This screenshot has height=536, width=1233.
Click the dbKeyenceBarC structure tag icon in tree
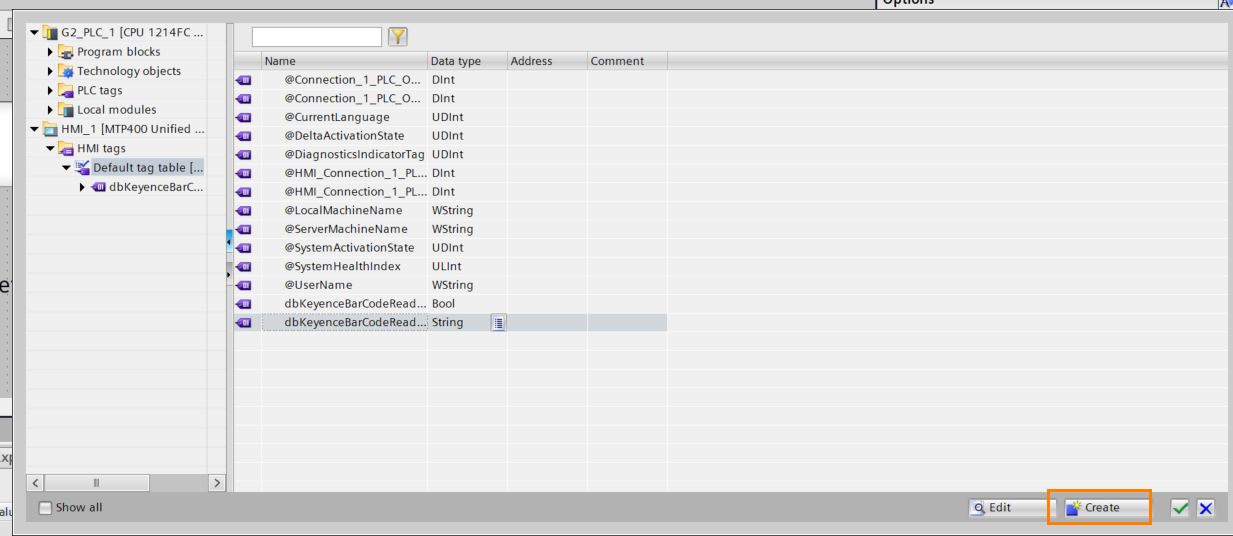pyautogui.click(x=99, y=187)
